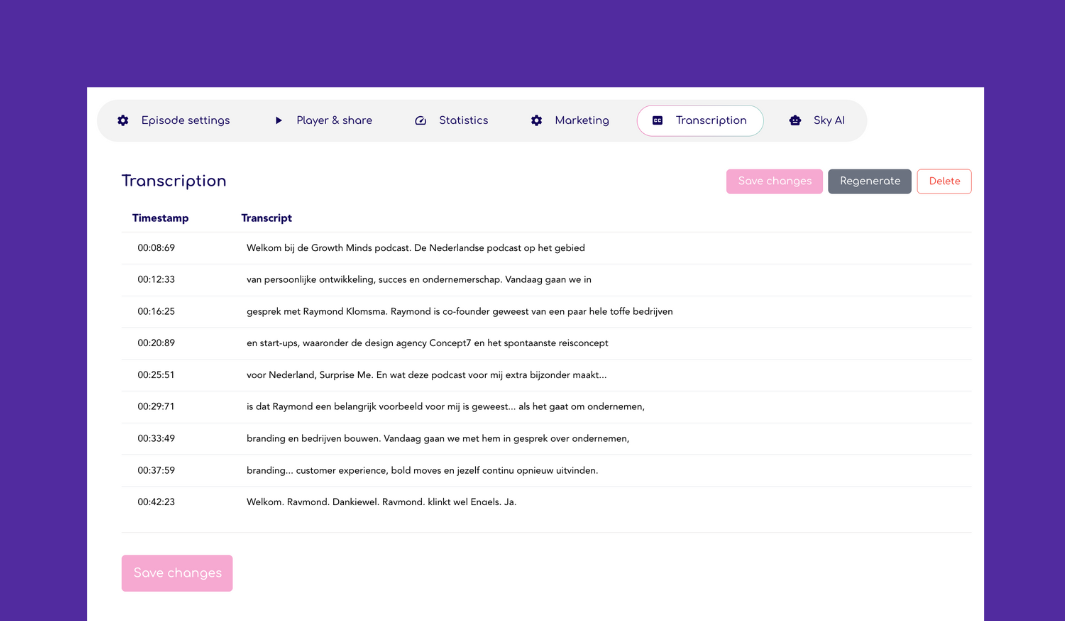1065x621 pixels.
Task: Click the Transcription captions icon
Action: 657,120
